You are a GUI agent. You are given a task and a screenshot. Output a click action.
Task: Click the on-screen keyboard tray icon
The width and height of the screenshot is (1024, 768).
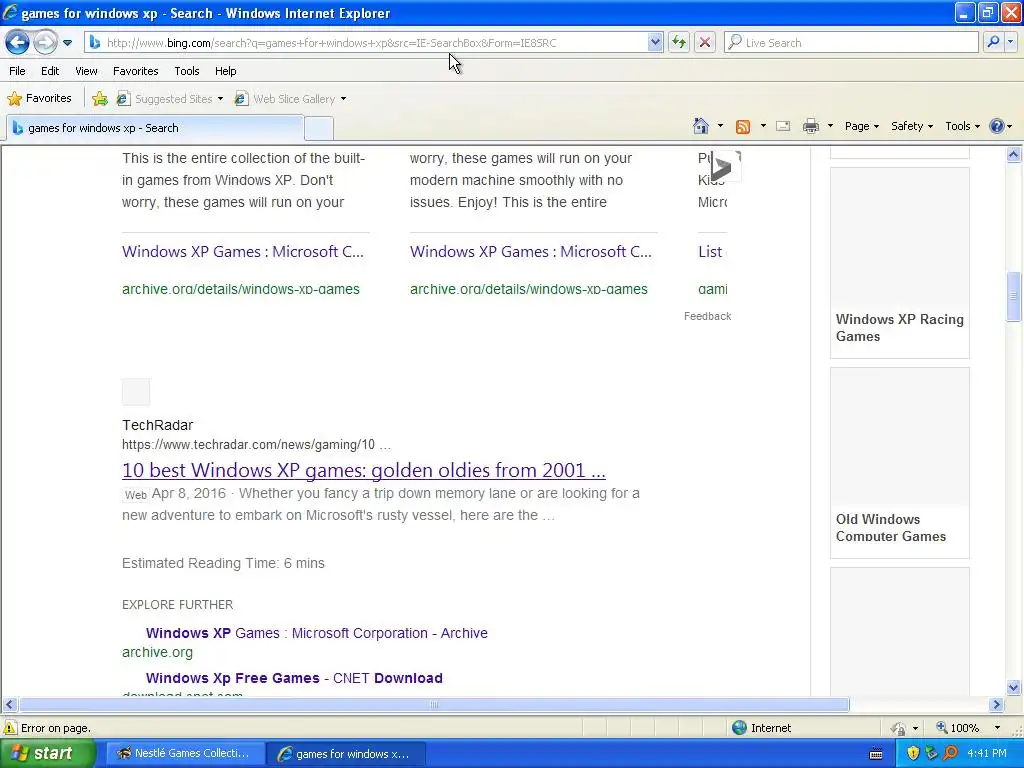[876, 754]
